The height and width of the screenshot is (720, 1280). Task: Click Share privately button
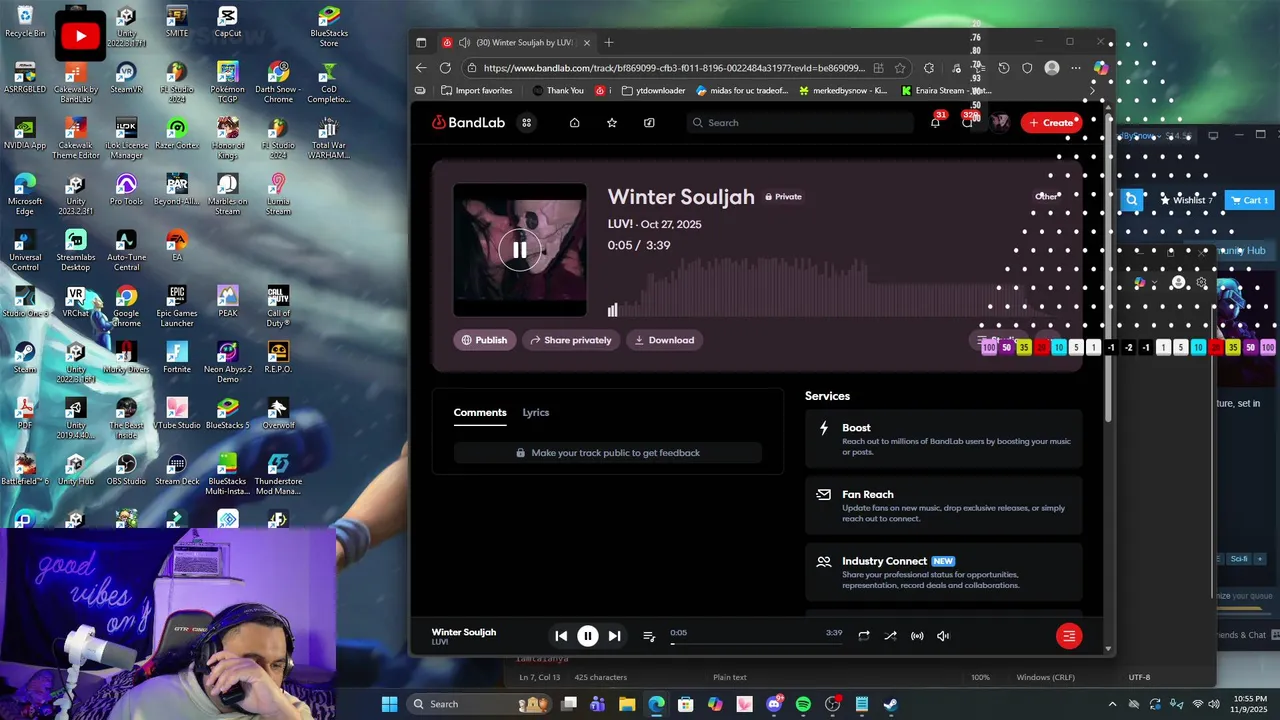point(571,340)
